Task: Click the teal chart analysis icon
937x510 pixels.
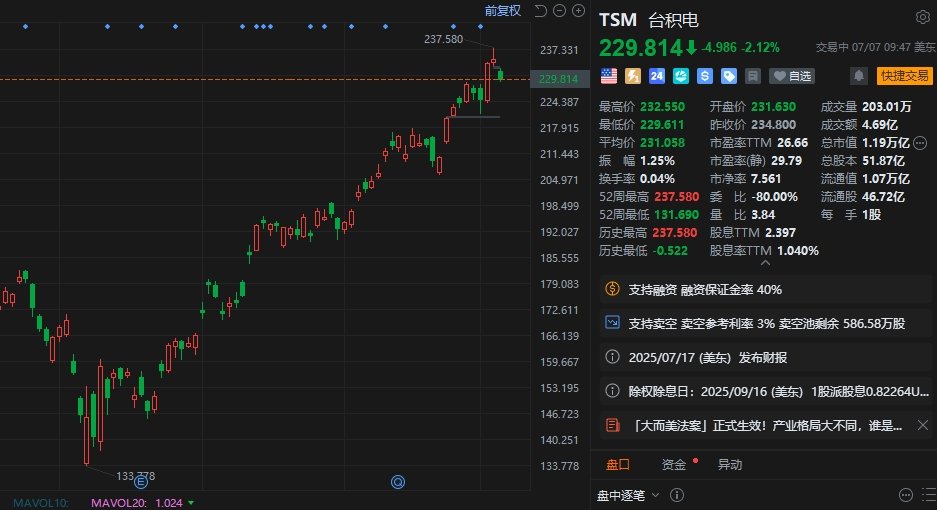Action: point(681,76)
